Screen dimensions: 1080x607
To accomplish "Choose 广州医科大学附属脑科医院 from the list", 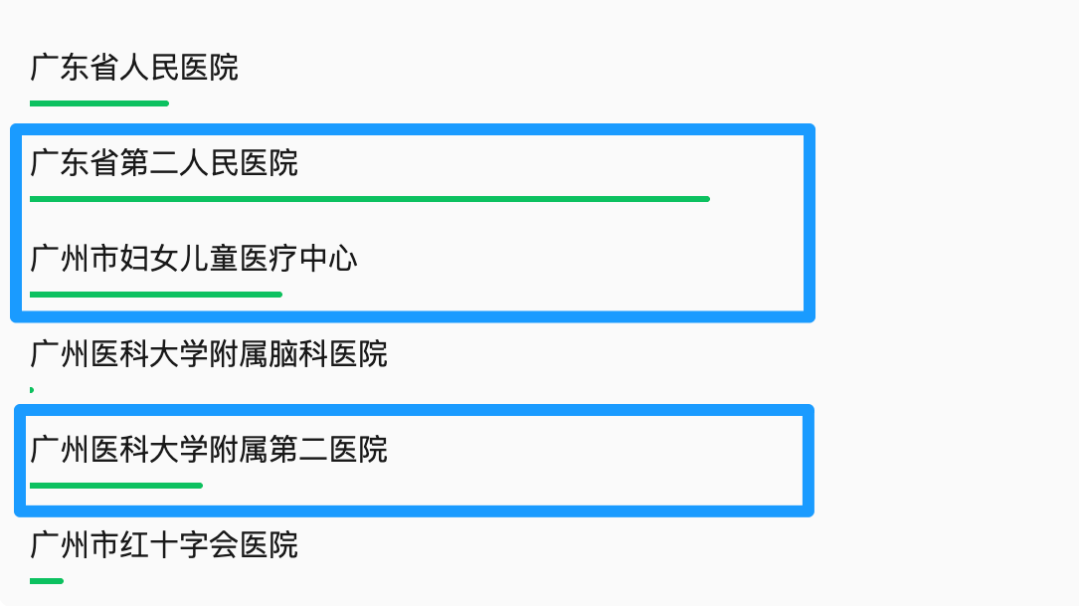I will point(209,354).
